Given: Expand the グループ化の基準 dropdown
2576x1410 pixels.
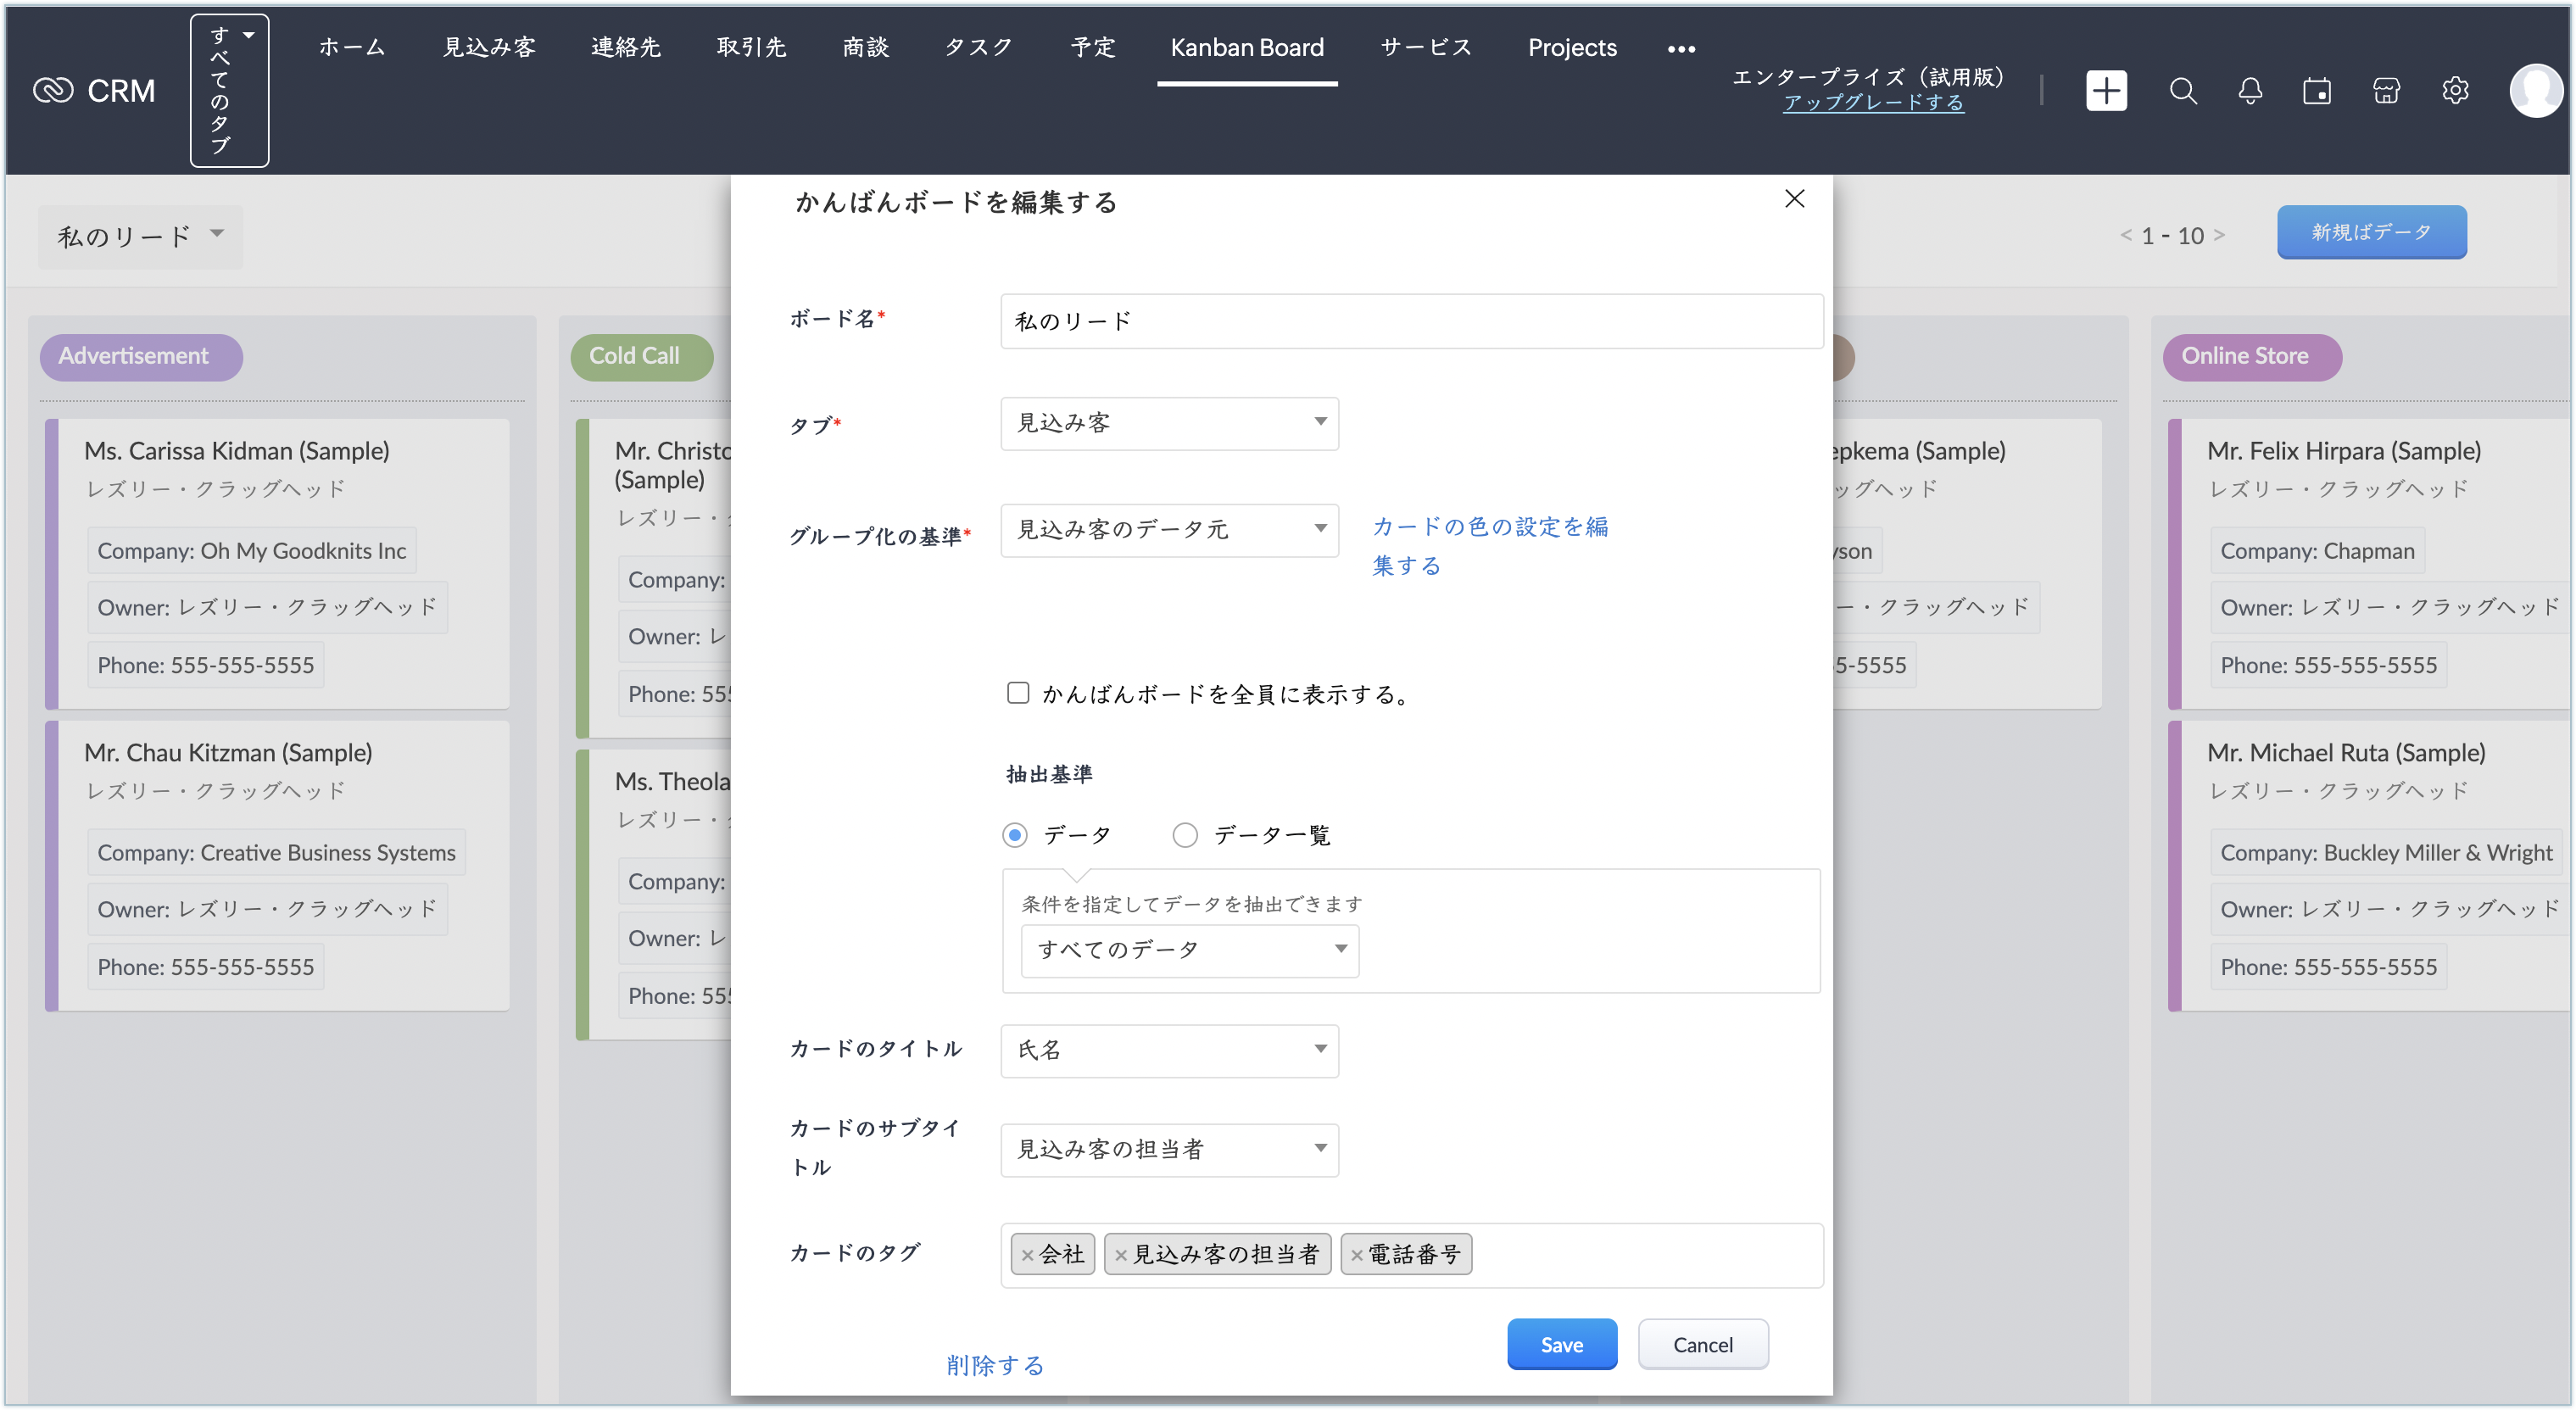Looking at the screenshot, I should (1169, 530).
